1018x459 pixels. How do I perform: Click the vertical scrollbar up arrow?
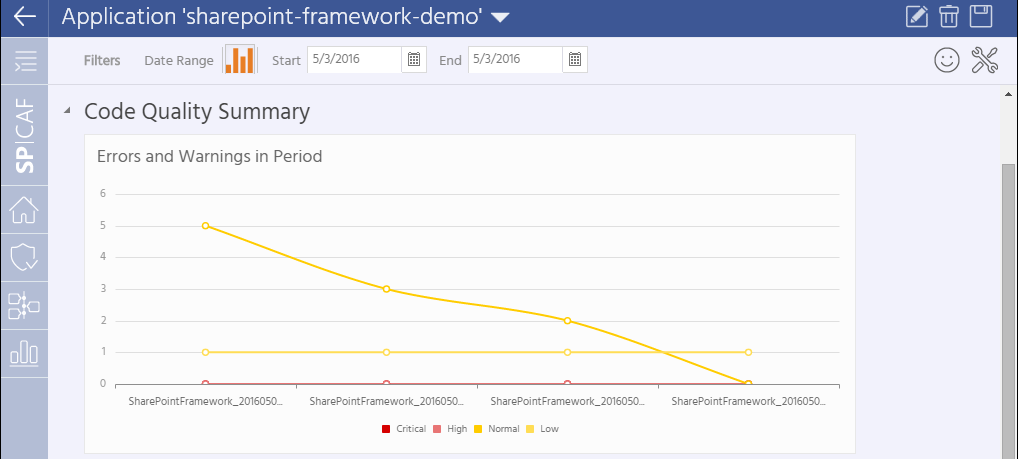coord(1009,93)
